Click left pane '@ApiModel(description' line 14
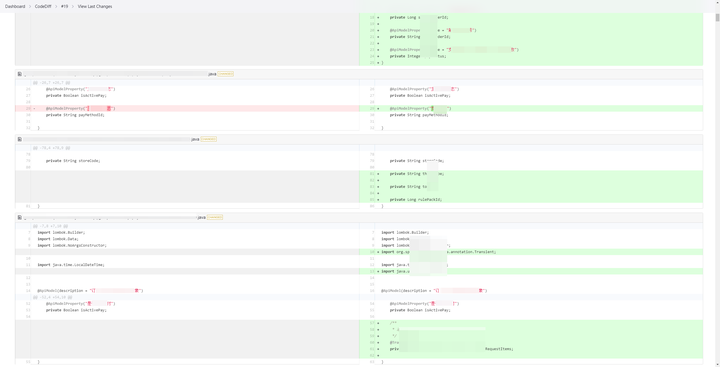This screenshot has width=720, height=367. point(90,291)
